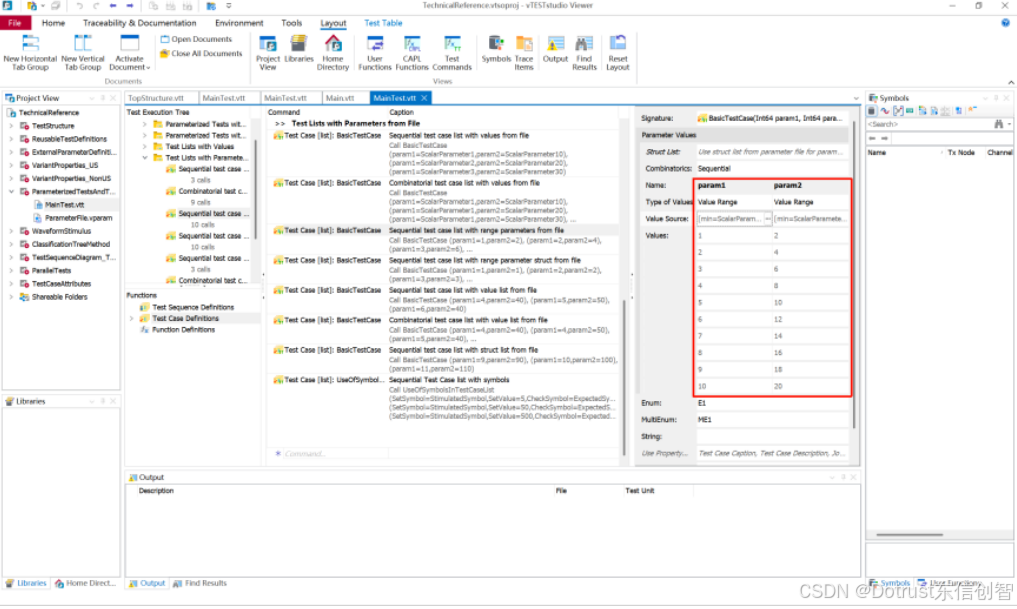1017x609 pixels.
Task: Click MultiEnum value ME1 field
Action: (x=772, y=420)
